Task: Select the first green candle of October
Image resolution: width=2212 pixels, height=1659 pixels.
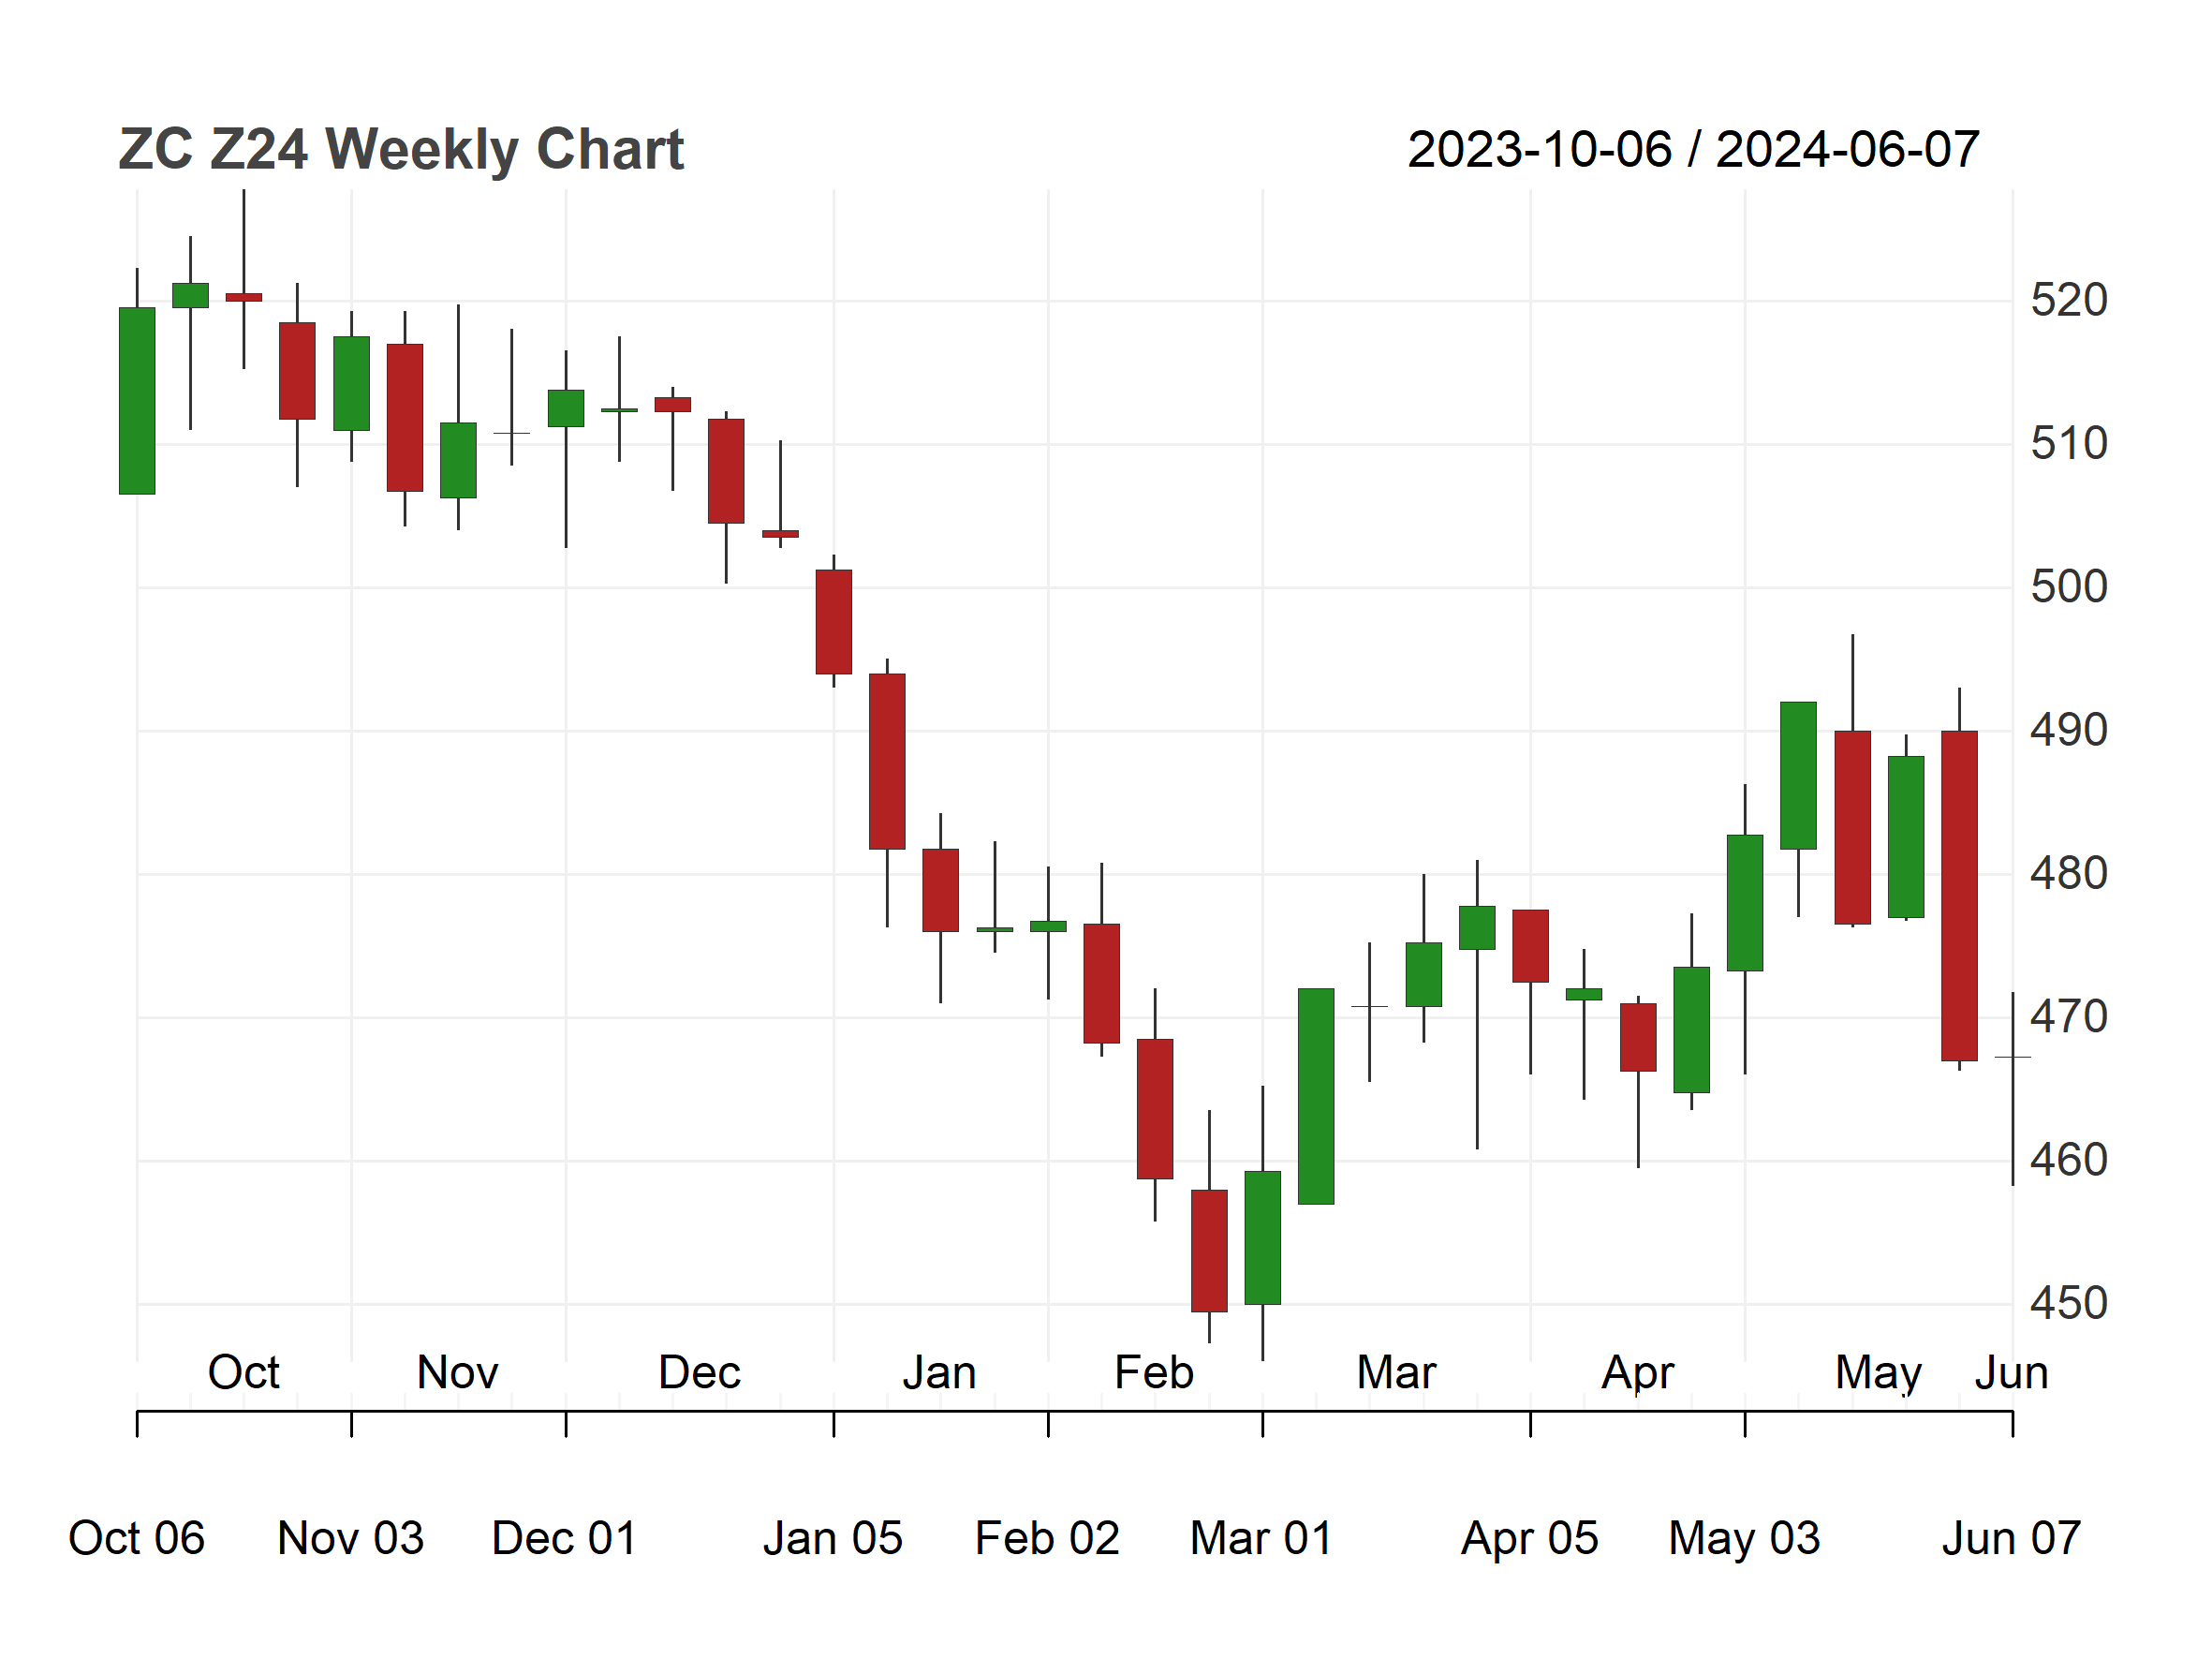Action: [x=137, y=400]
